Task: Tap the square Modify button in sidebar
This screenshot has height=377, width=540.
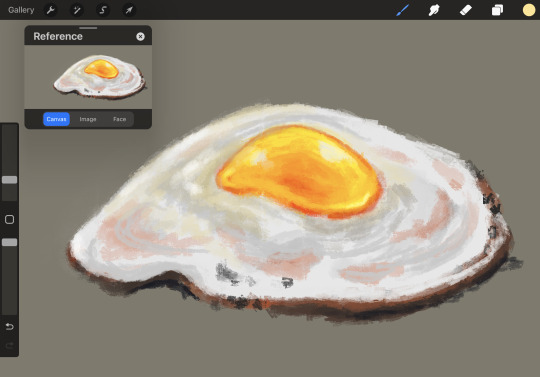Action: point(10,220)
